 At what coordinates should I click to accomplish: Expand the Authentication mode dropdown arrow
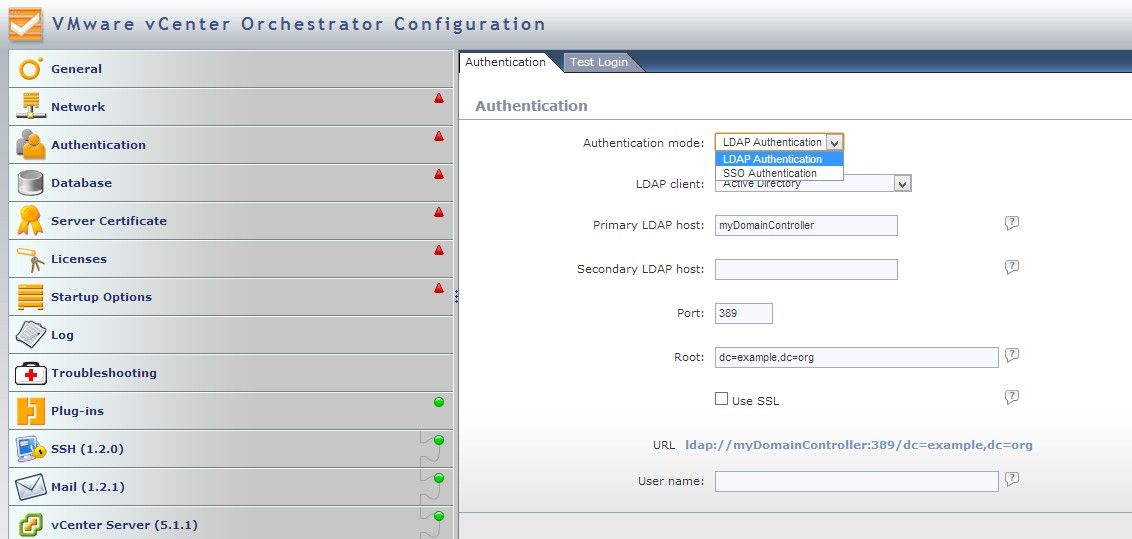(834, 143)
